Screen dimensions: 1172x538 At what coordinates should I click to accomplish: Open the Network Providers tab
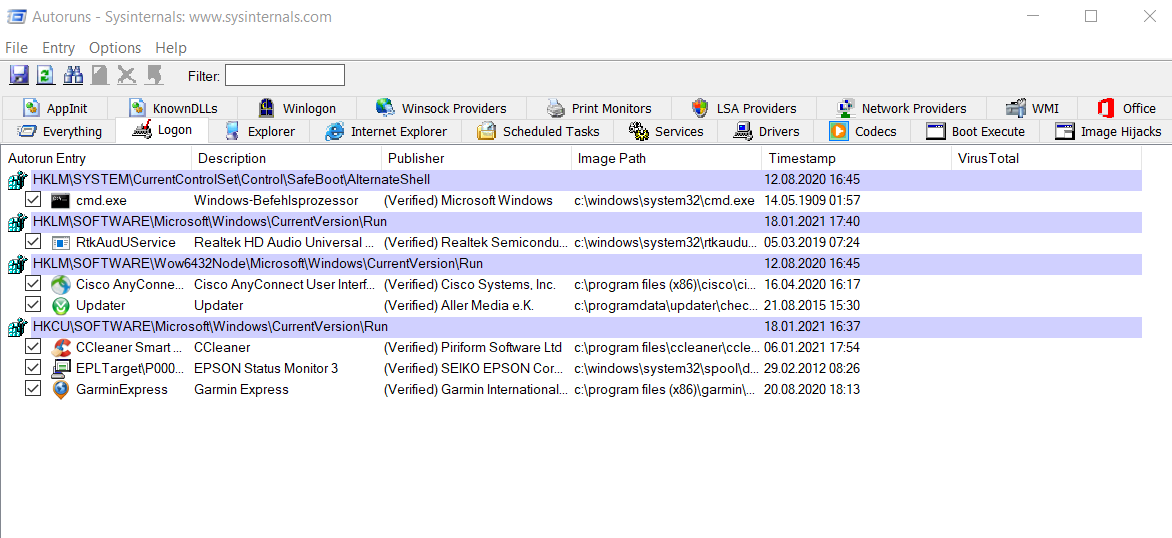click(901, 108)
